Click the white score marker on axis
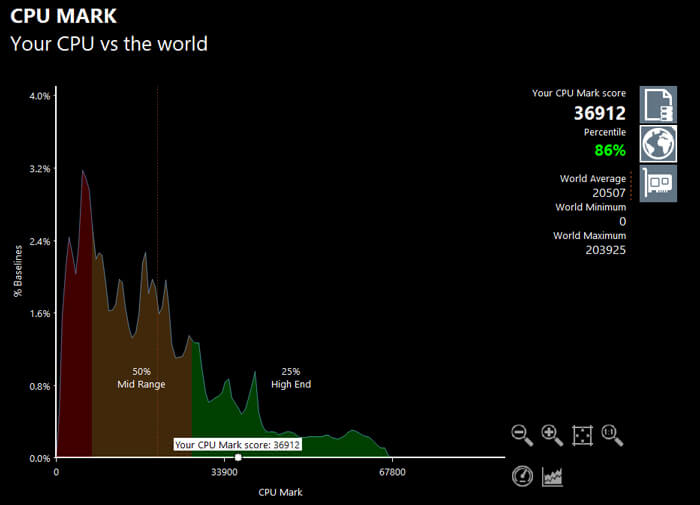700x505 pixels. coord(238,457)
